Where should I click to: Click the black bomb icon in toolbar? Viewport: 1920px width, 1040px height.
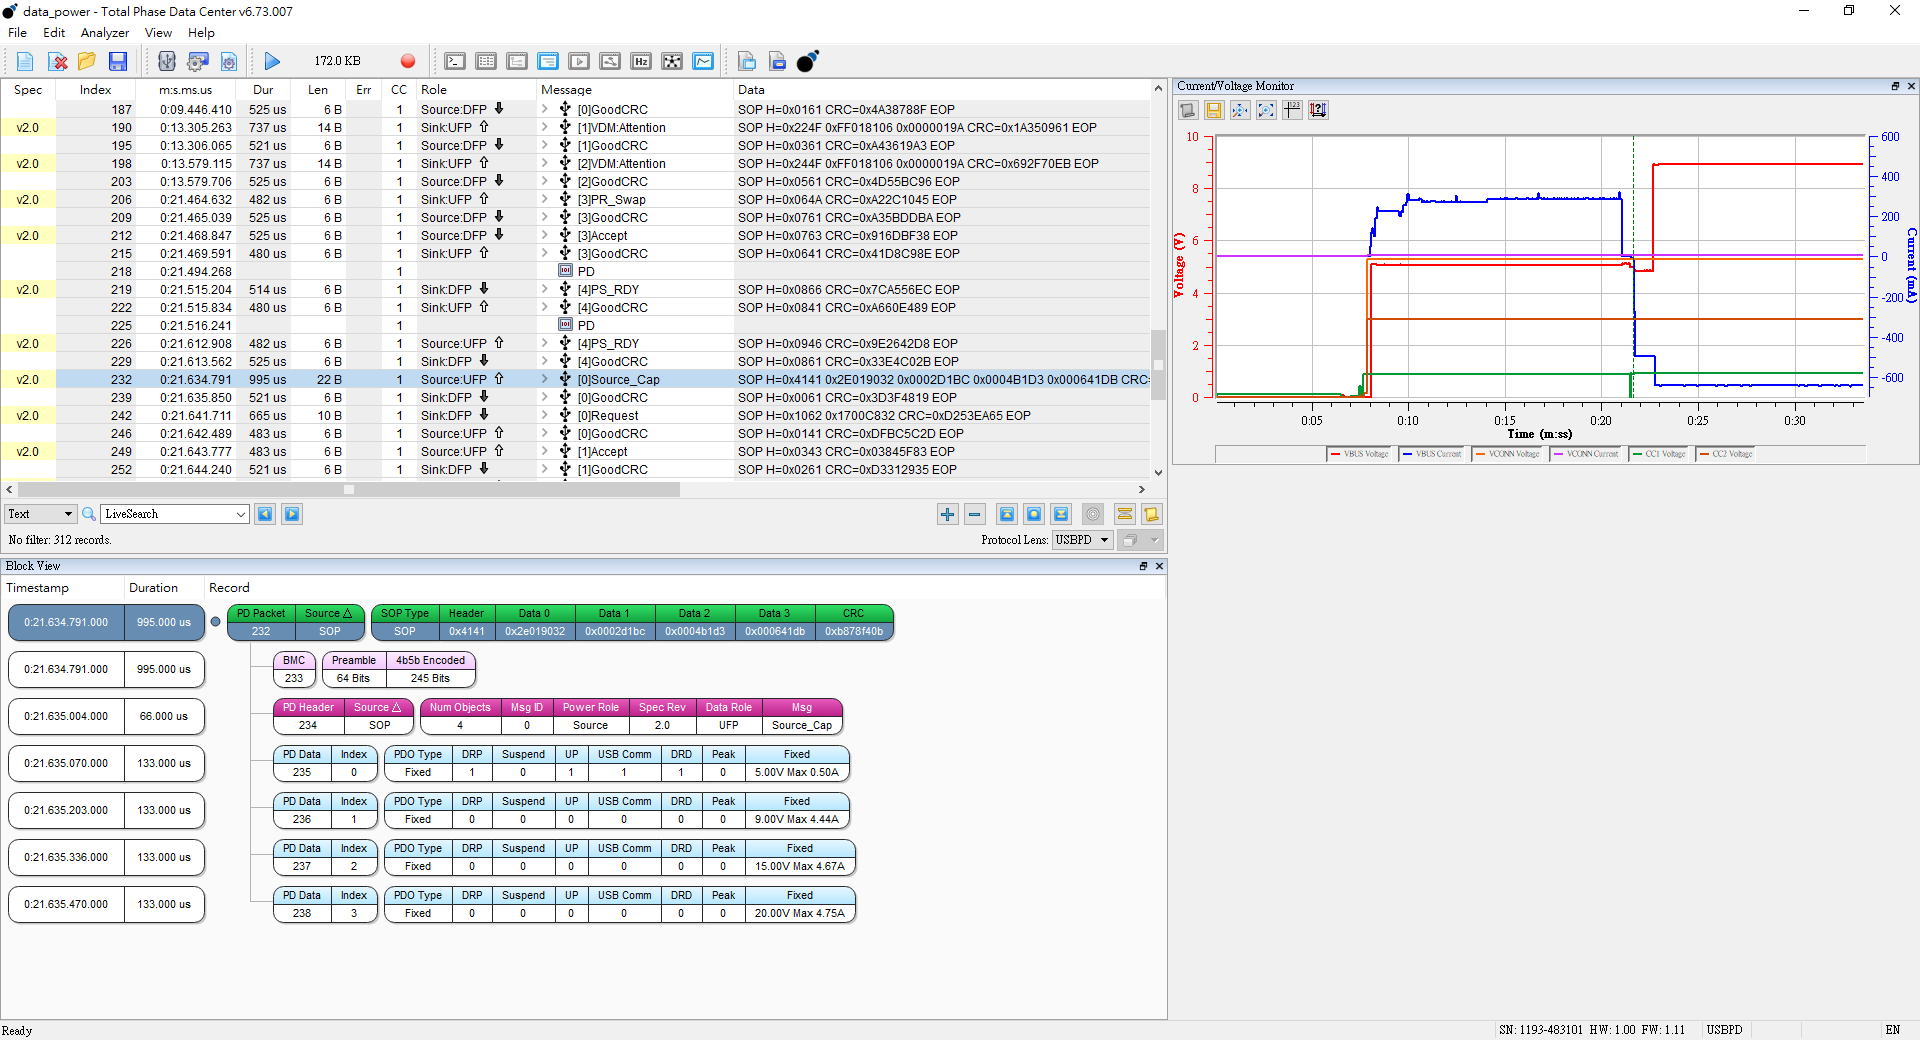tap(808, 62)
